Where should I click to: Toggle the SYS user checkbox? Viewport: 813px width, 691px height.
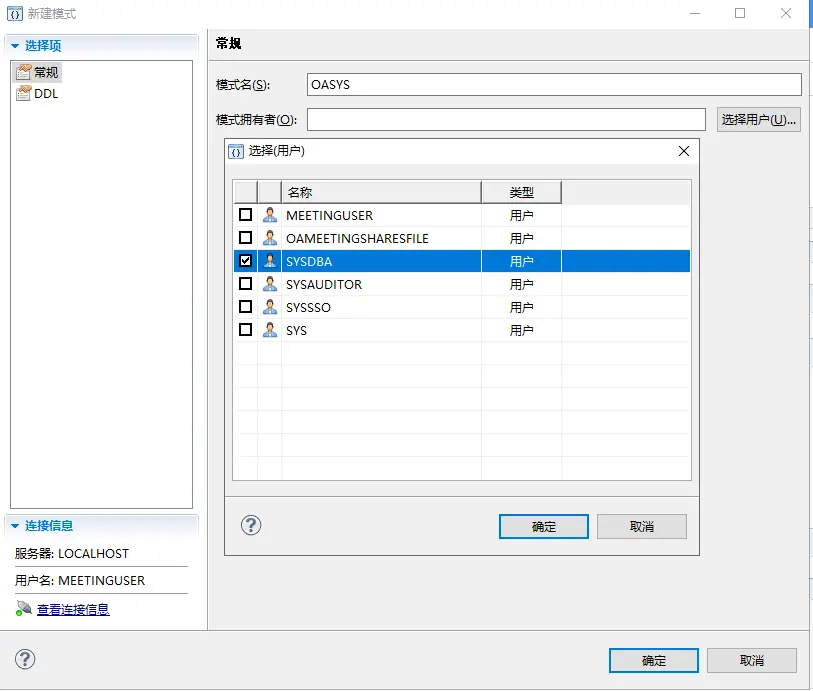coord(245,330)
